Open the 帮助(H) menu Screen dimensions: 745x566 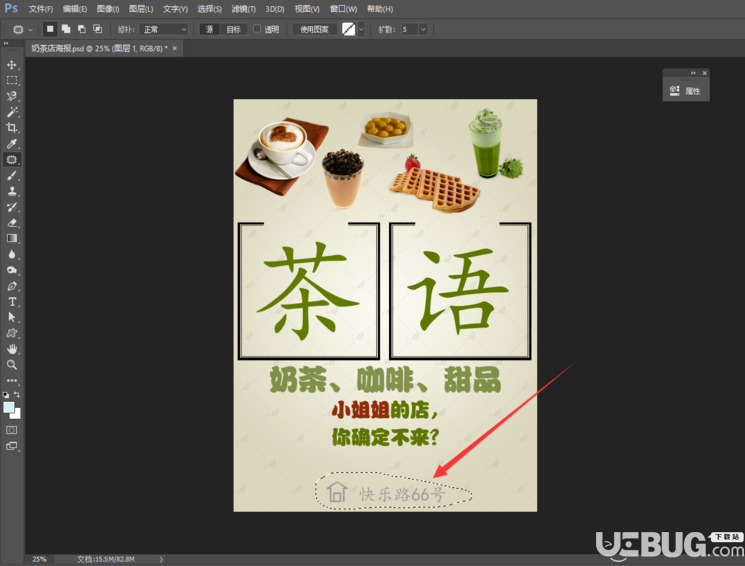pyautogui.click(x=380, y=9)
